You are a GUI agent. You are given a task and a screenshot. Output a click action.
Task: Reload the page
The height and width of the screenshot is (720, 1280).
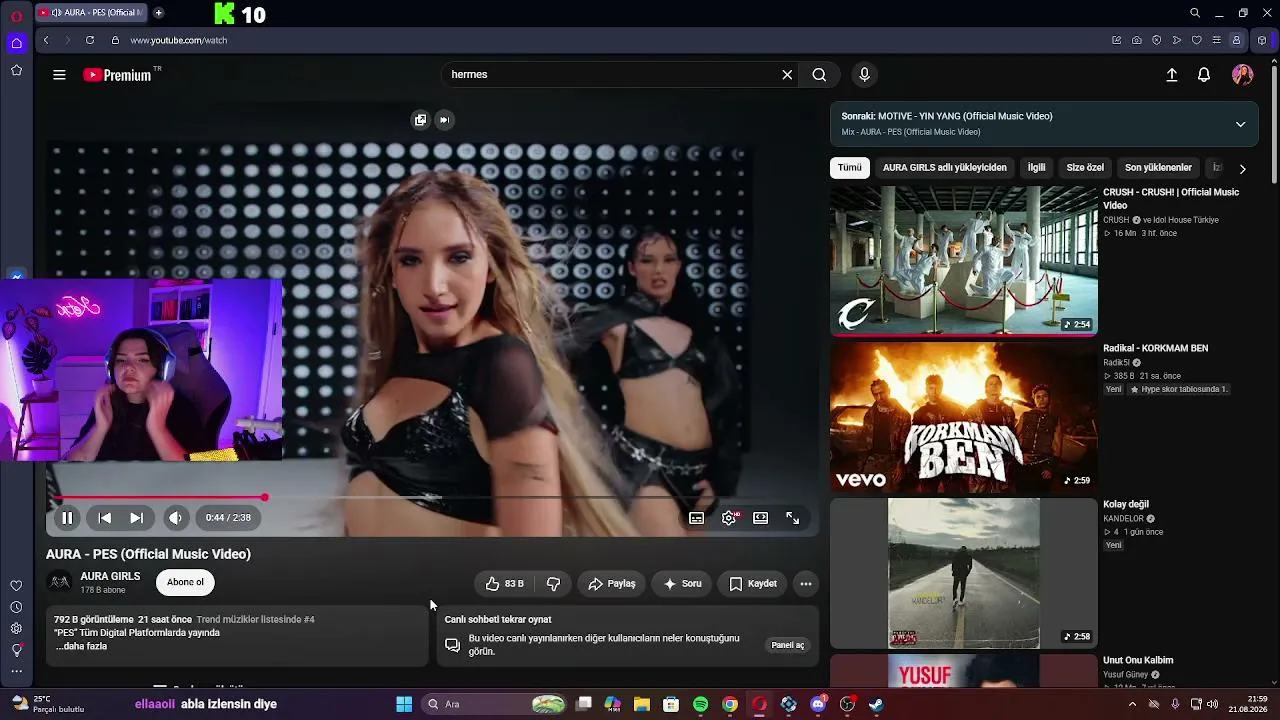pos(90,40)
